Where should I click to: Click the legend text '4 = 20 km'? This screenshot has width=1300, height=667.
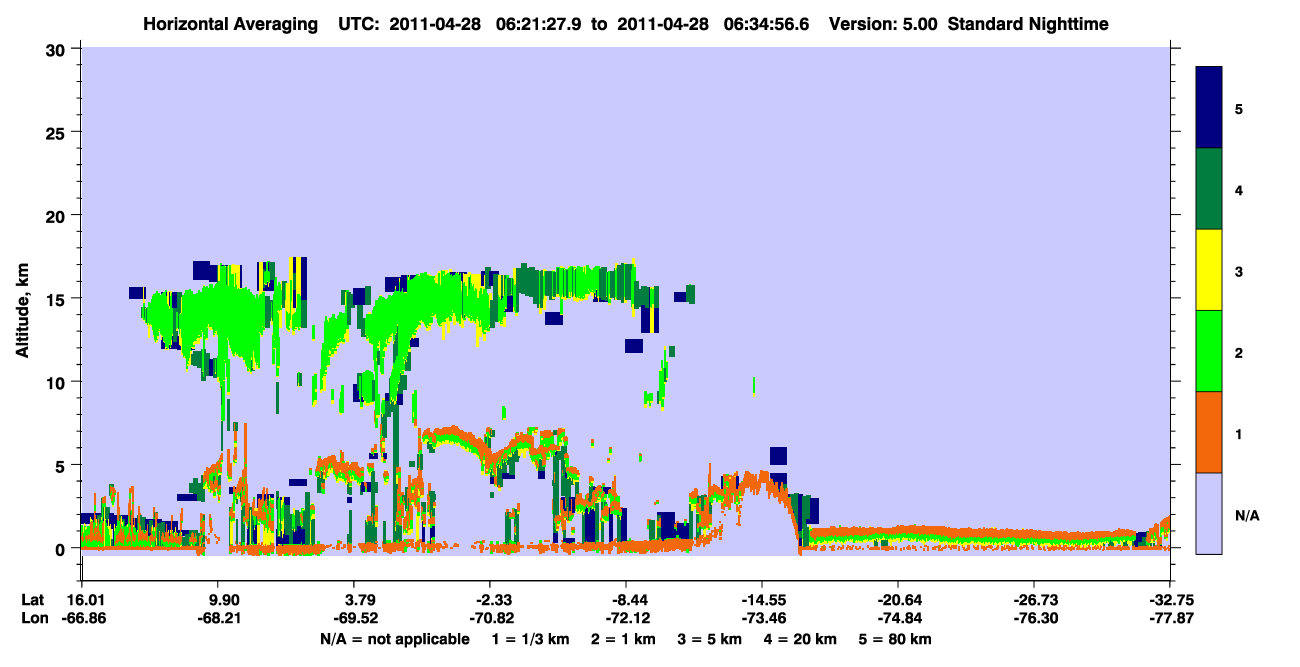[802, 639]
